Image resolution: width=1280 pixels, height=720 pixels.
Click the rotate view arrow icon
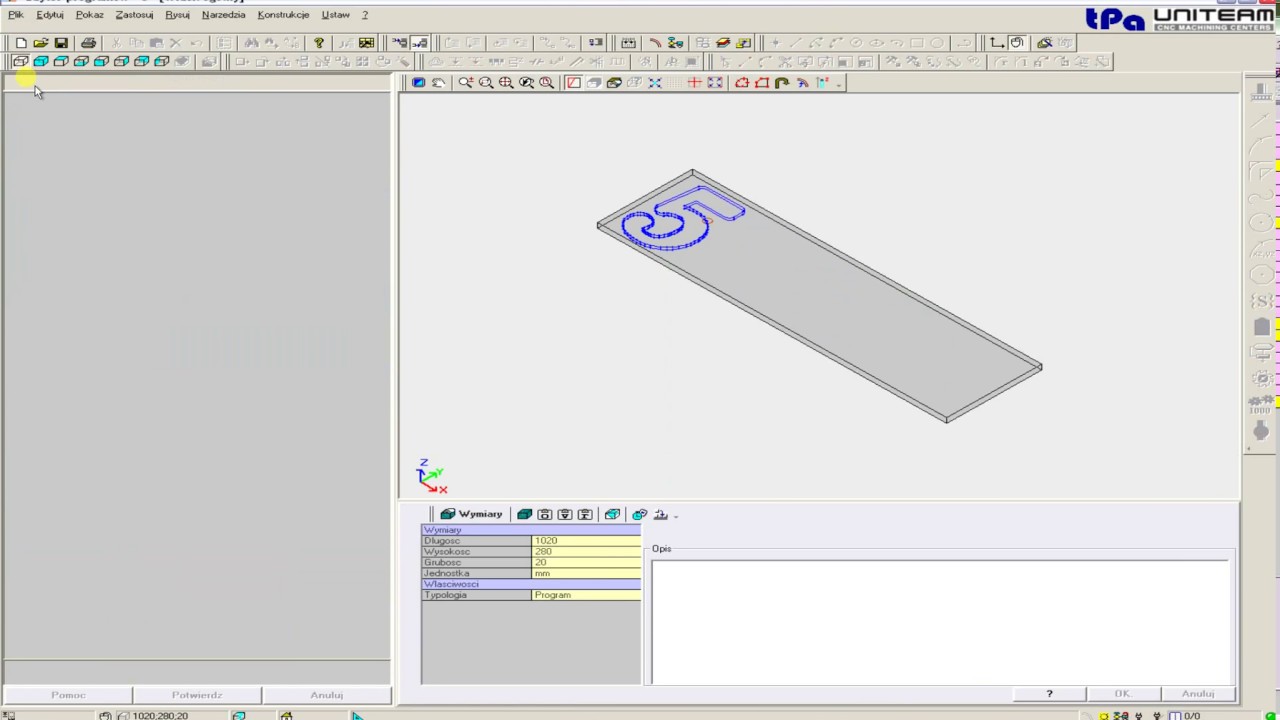click(438, 83)
